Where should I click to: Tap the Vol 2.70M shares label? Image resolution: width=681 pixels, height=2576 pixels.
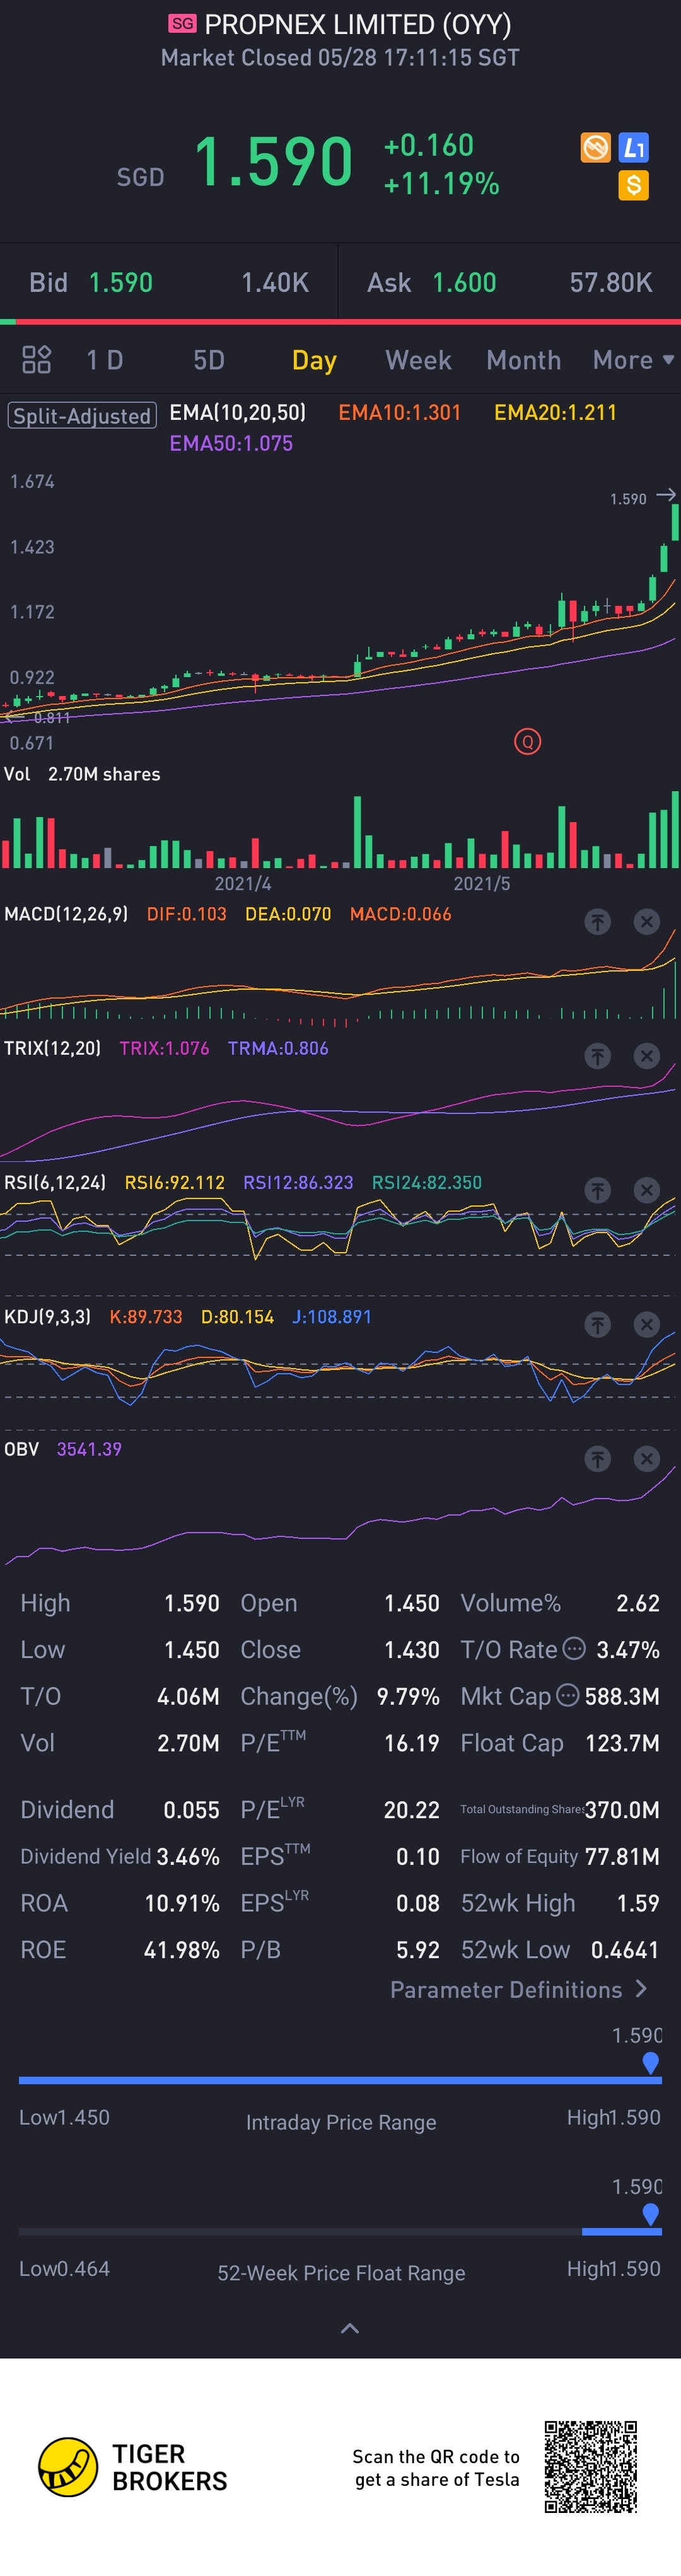coord(82,774)
